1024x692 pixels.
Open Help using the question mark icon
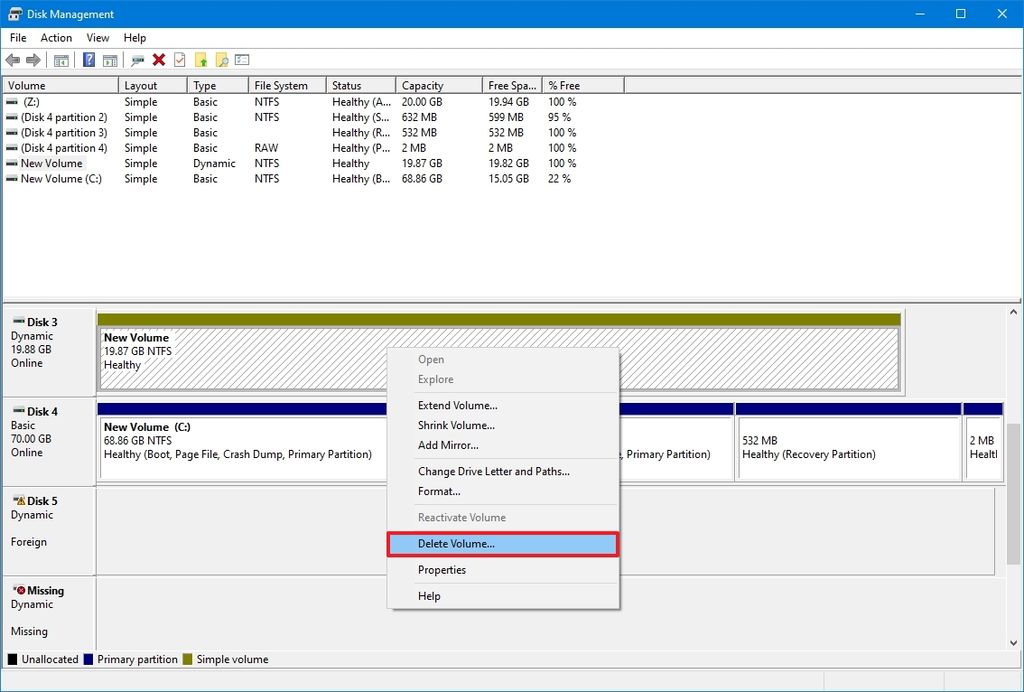[x=87, y=59]
